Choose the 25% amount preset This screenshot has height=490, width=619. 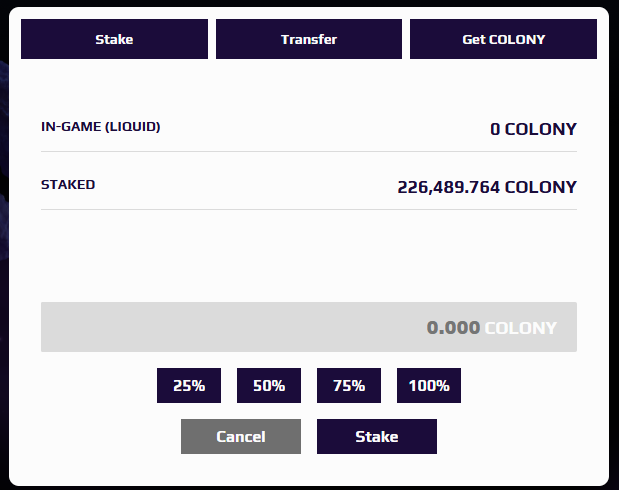(189, 385)
